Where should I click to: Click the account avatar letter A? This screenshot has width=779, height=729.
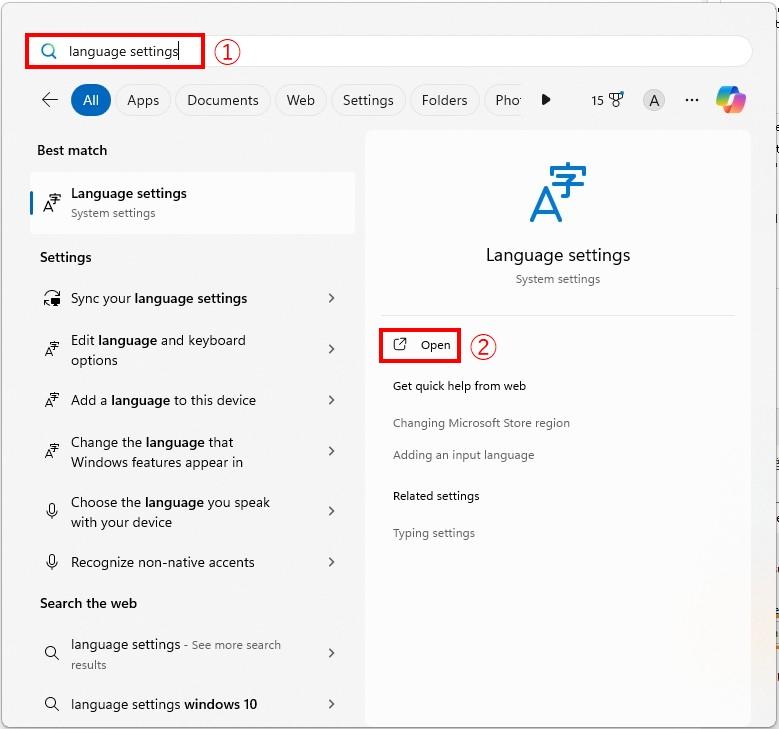tap(654, 100)
